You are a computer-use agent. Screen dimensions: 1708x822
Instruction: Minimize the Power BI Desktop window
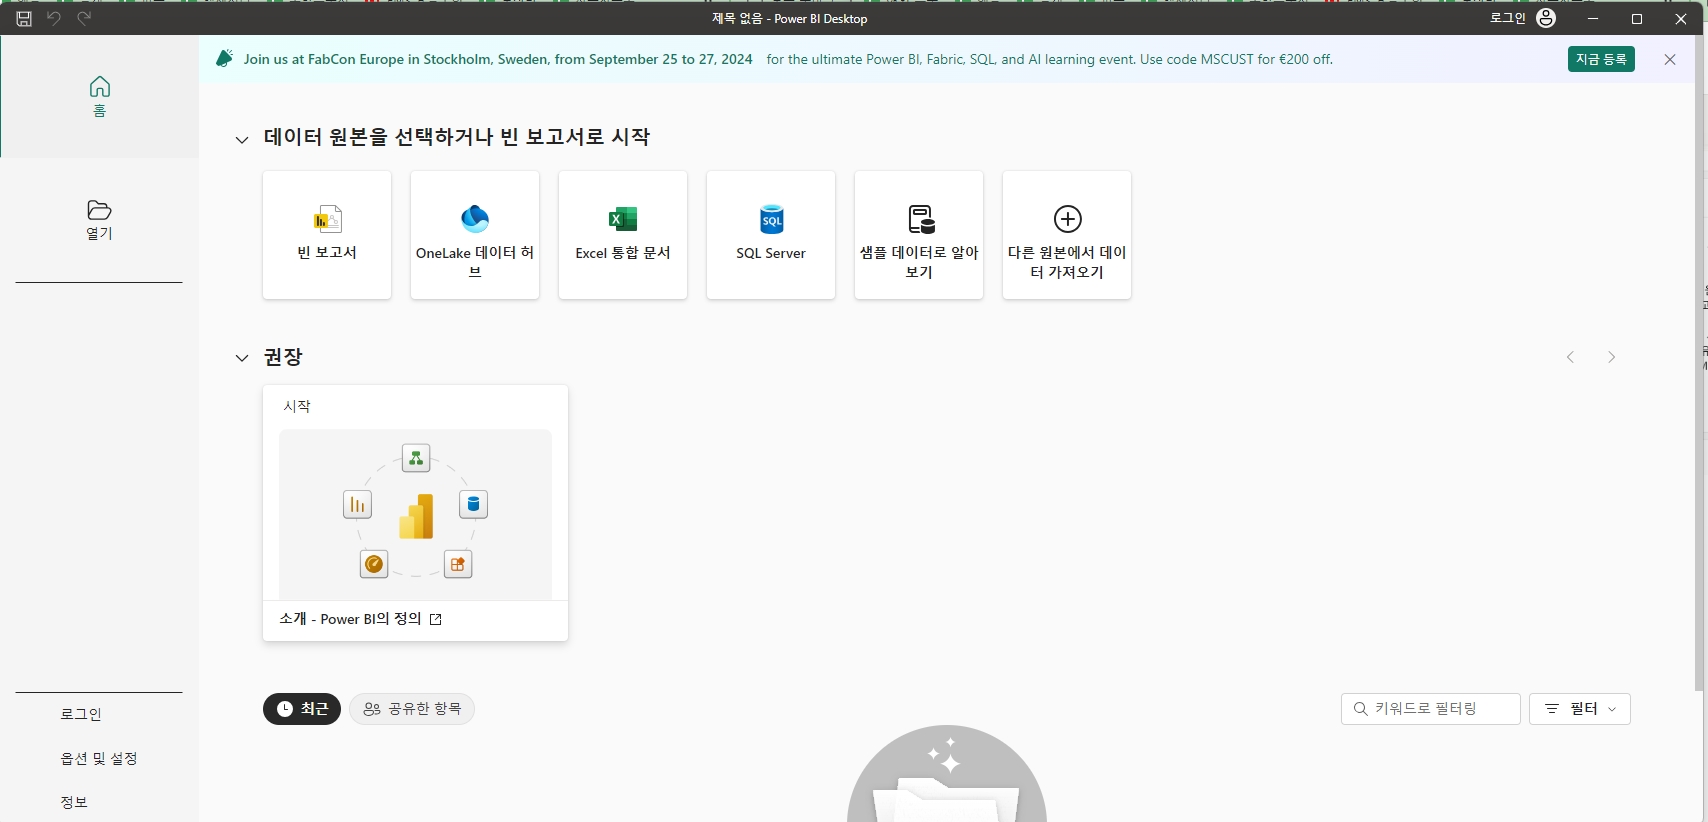pyautogui.click(x=1593, y=18)
